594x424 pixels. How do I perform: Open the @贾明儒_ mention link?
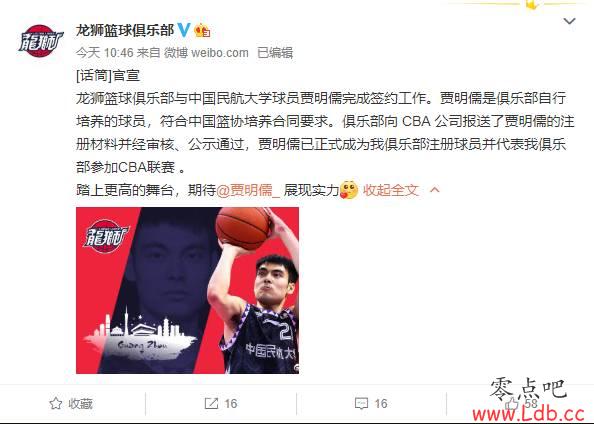pyautogui.click(x=248, y=190)
